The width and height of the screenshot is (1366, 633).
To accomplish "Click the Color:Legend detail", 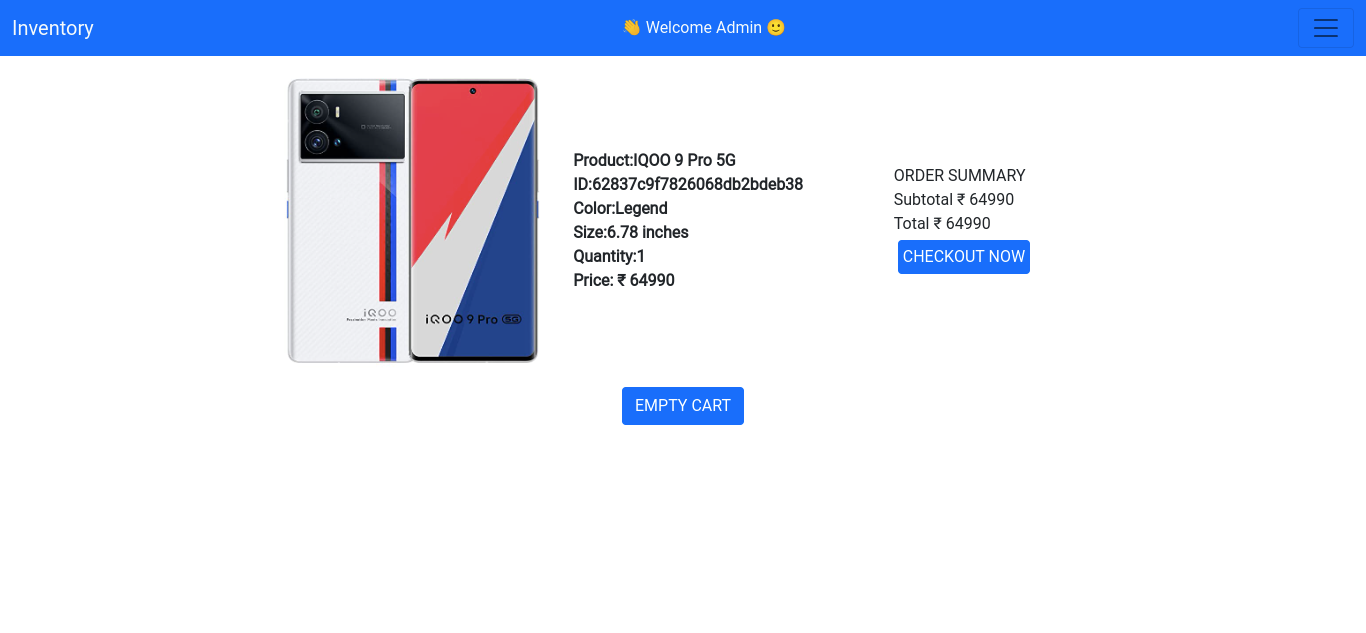I will coord(620,208).
